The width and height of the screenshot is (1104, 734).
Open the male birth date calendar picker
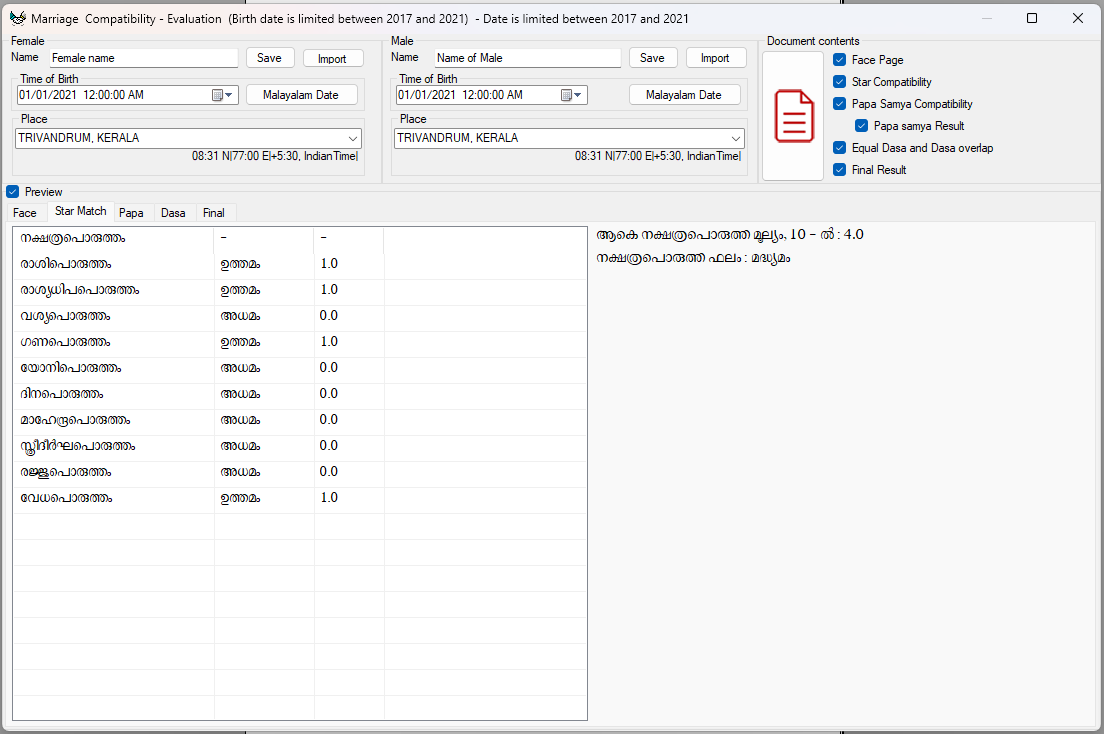(x=566, y=96)
